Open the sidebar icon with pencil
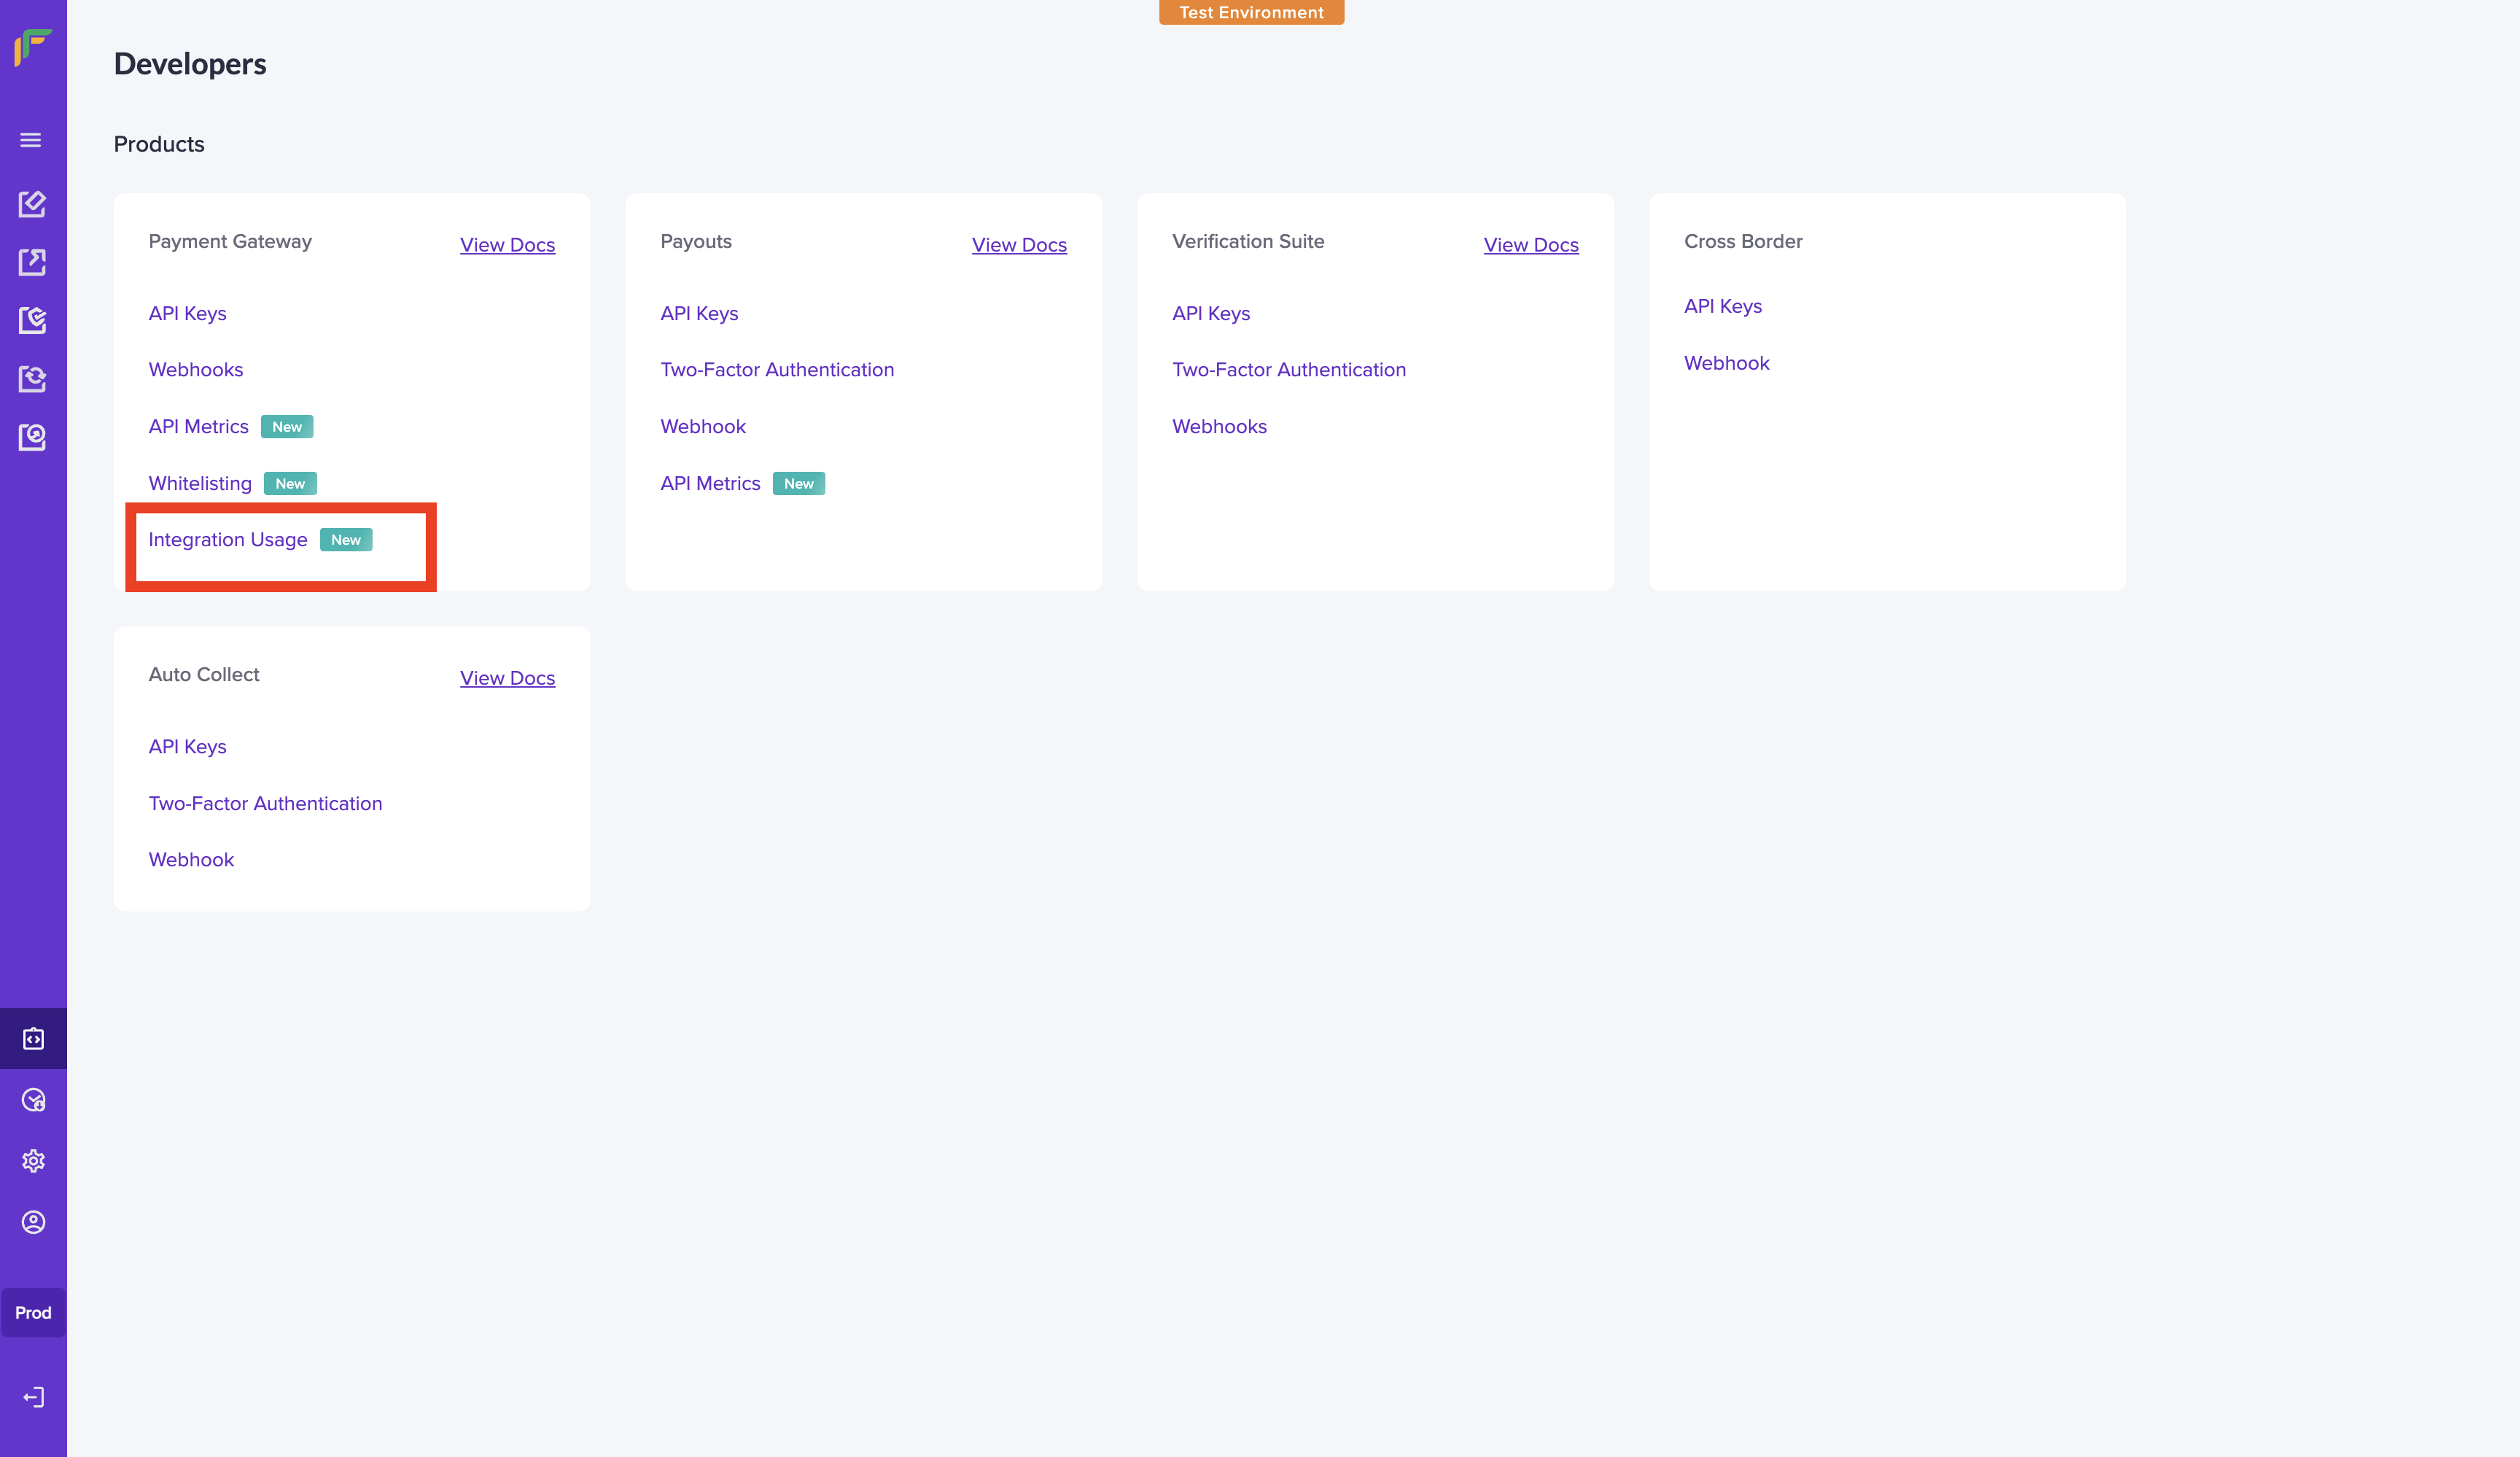2520x1457 pixels. coord(32,204)
